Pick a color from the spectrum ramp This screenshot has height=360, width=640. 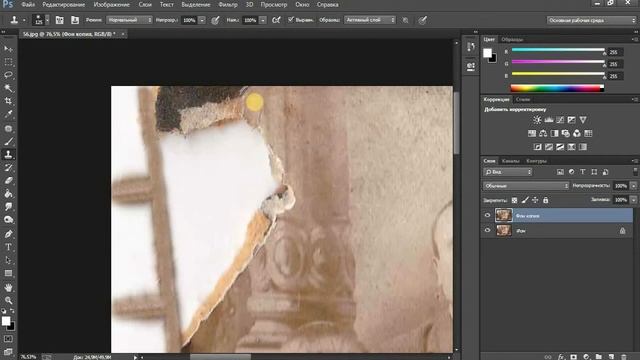tap(557, 88)
